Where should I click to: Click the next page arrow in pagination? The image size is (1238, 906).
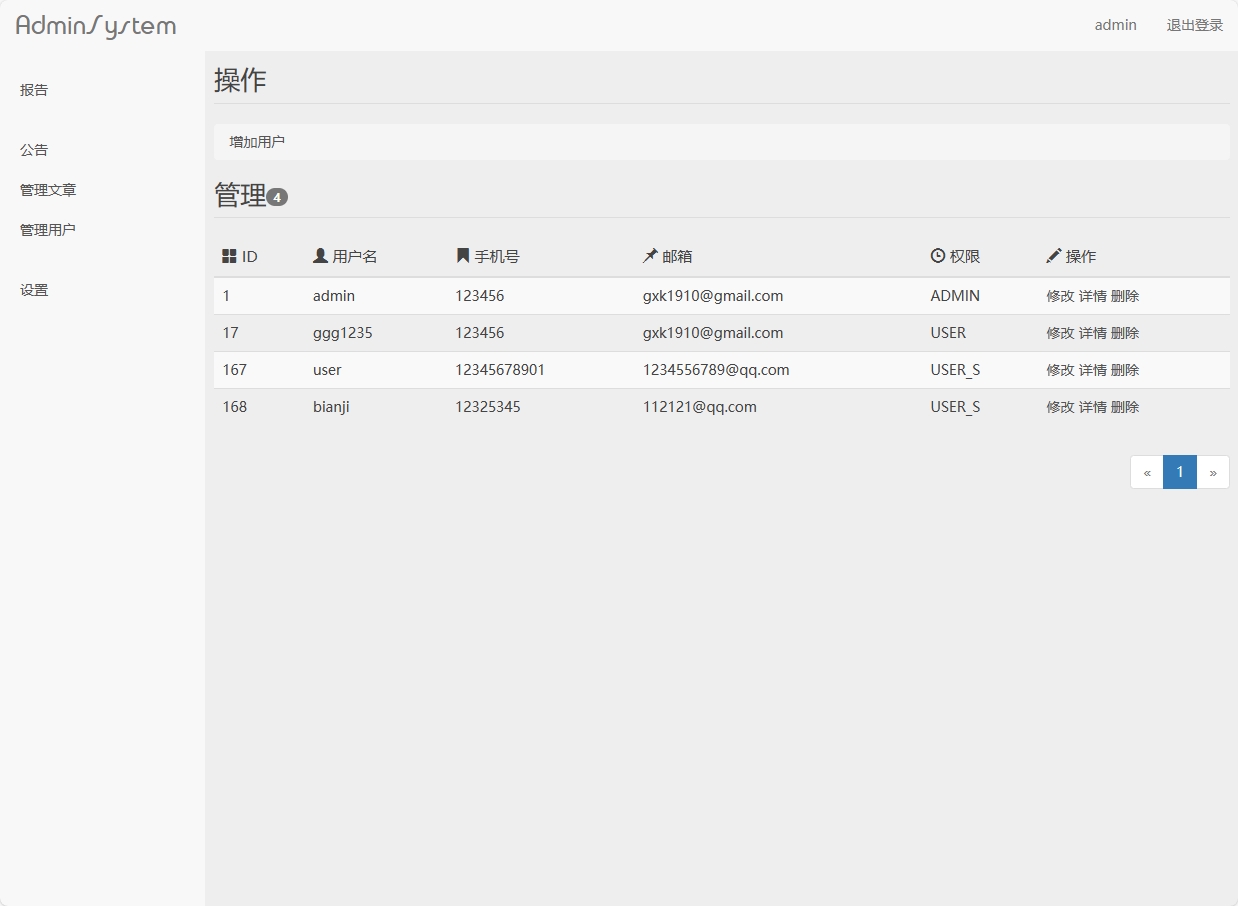coord(1212,471)
